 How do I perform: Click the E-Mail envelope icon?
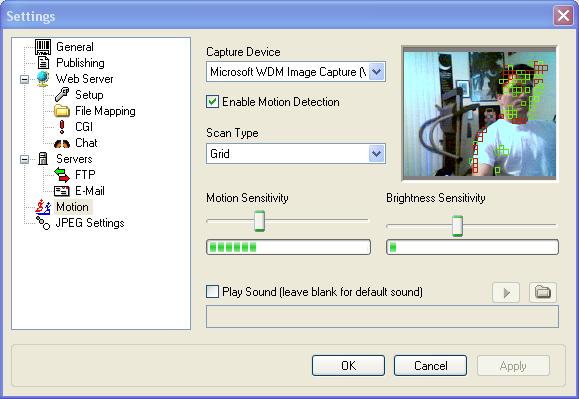(x=62, y=191)
